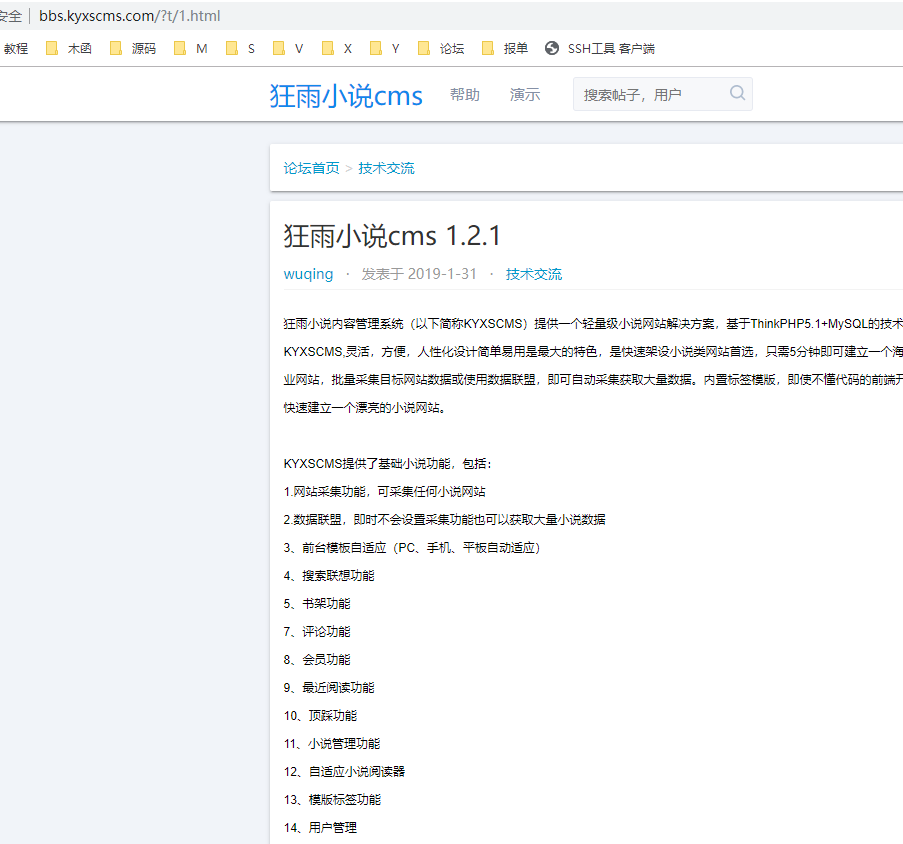Click the line 10、顶踩功能
Screen dimensions: 903x844
pyautogui.click(x=320, y=716)
